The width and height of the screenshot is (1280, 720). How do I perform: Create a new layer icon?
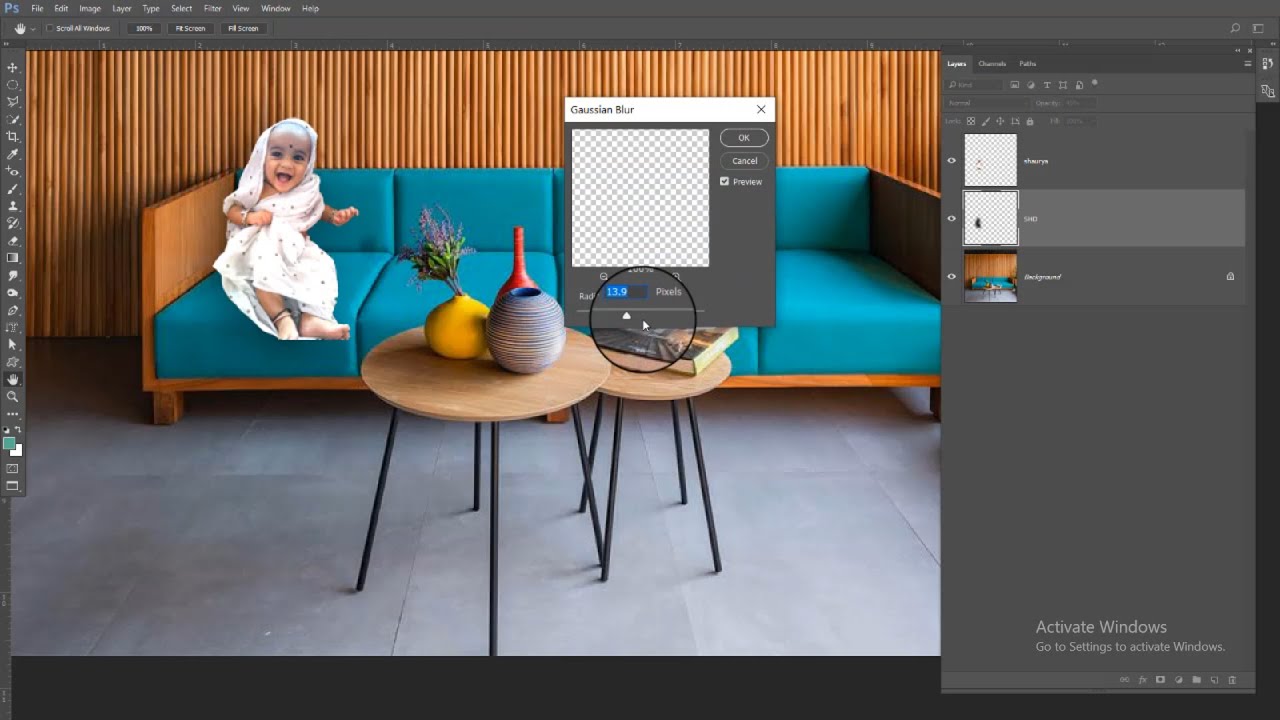point(1214,680)
